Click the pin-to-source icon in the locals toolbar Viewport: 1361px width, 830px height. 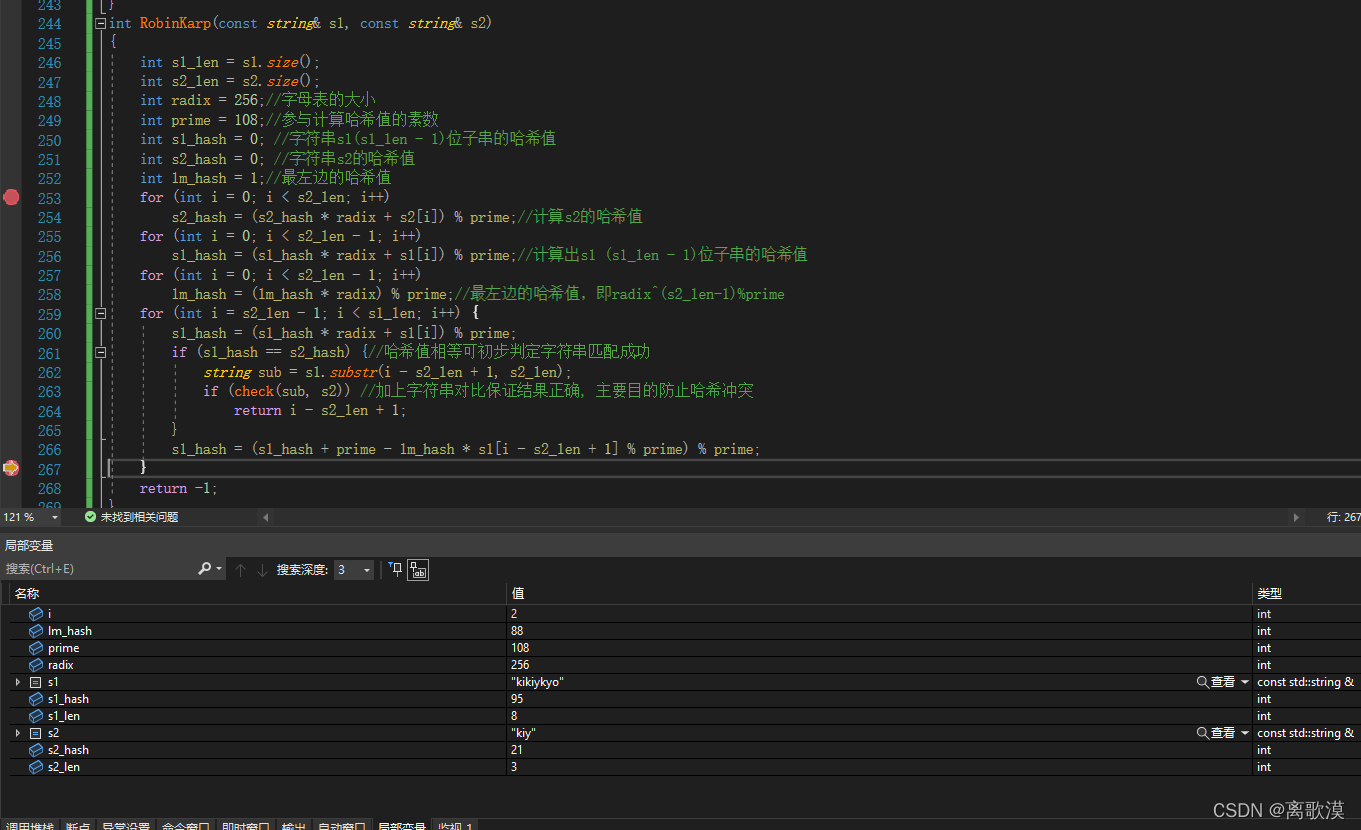pos(394,569)
